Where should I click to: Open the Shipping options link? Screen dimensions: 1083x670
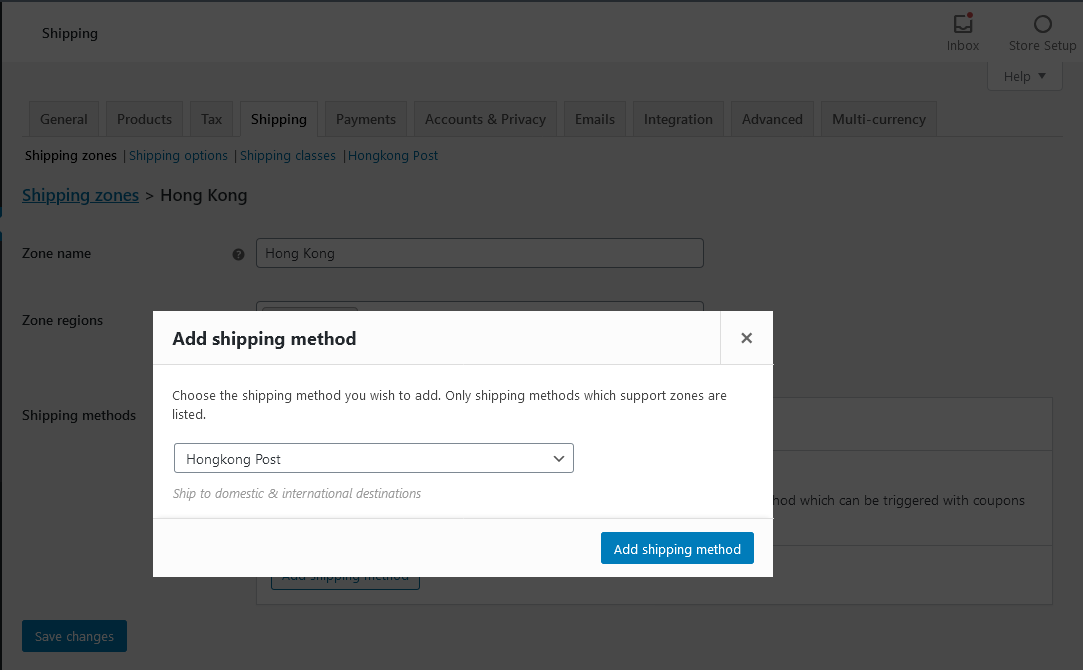click(x=178, y=155)
